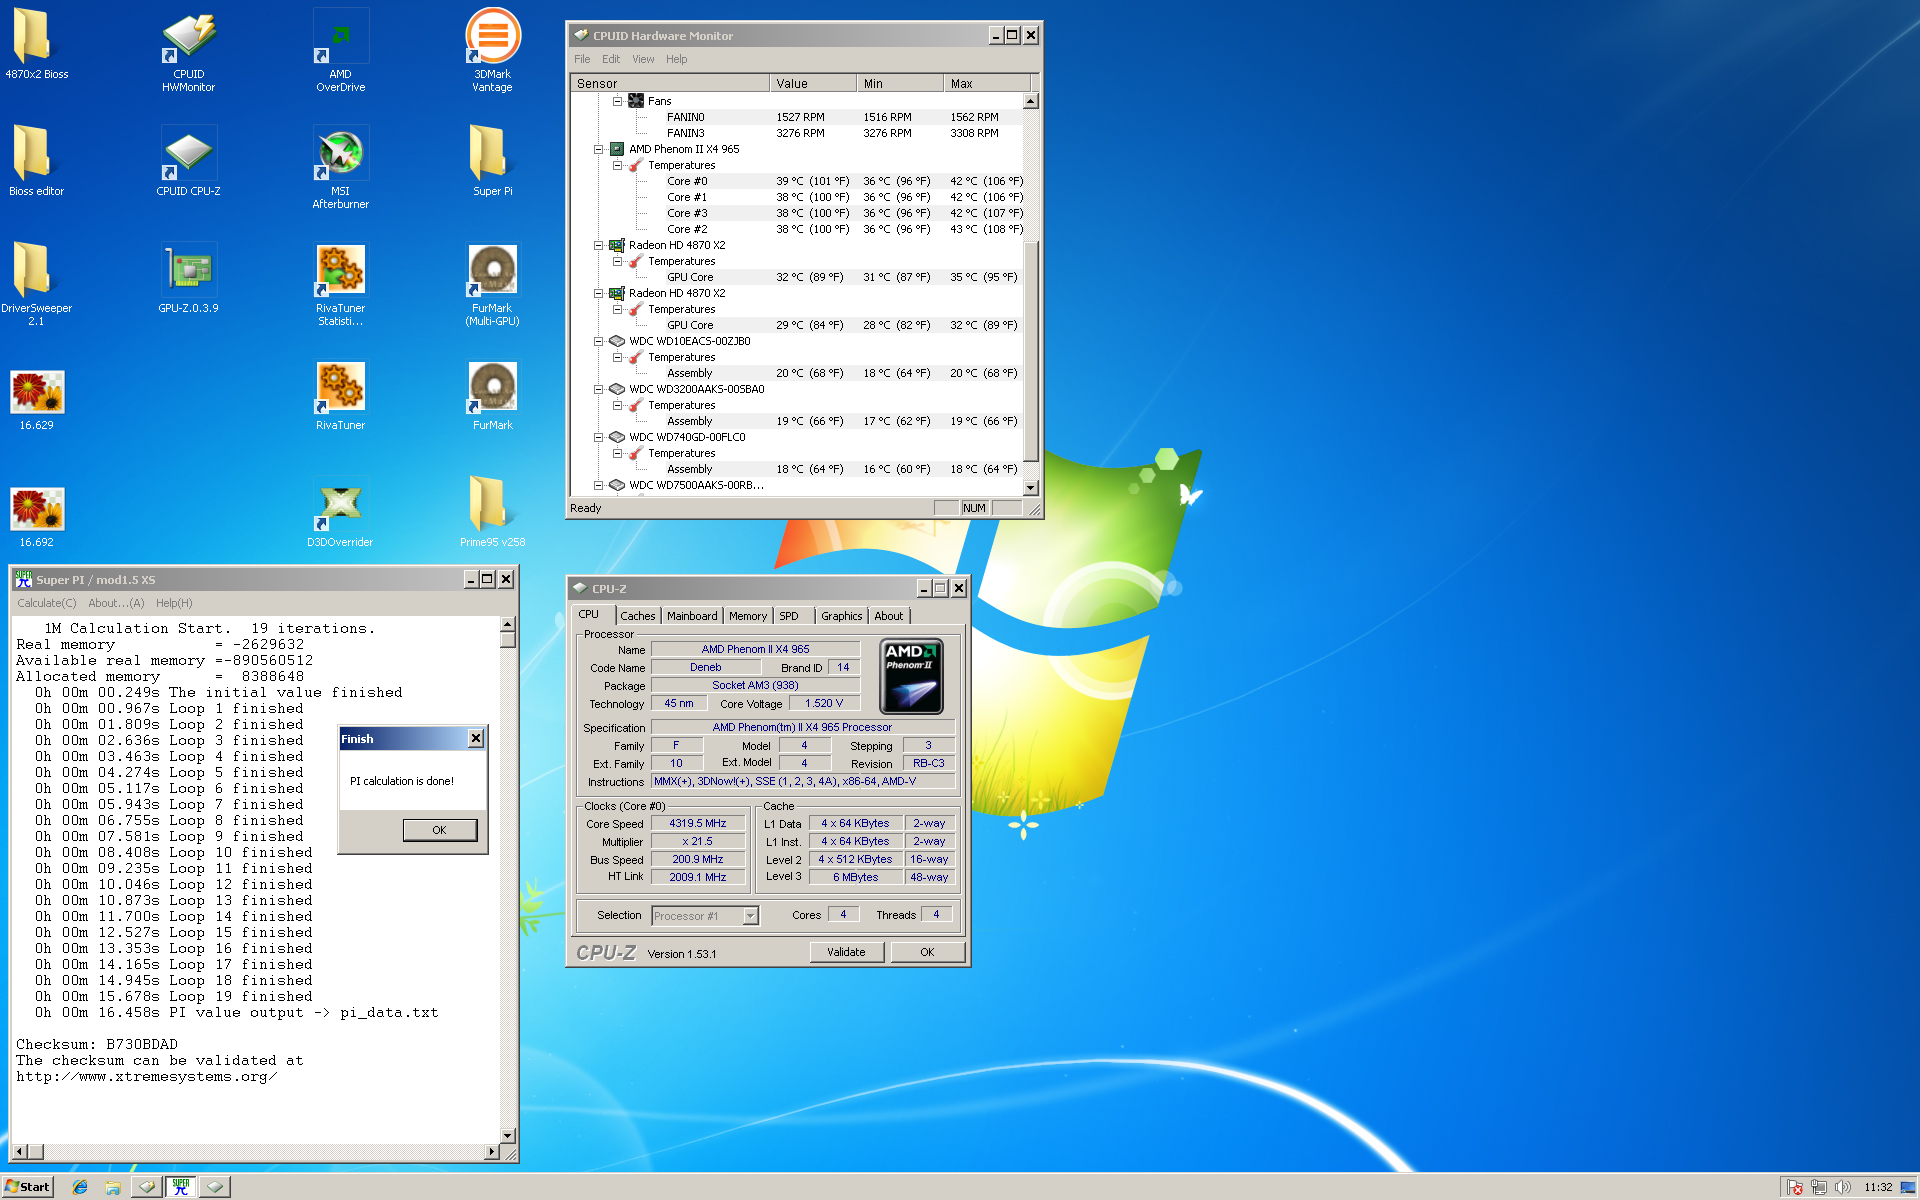Image resolution: width=1920 pixels, height=1200 pixels.
Task: Open the 4870x2 Bioss folder icon
Action: 36,44
